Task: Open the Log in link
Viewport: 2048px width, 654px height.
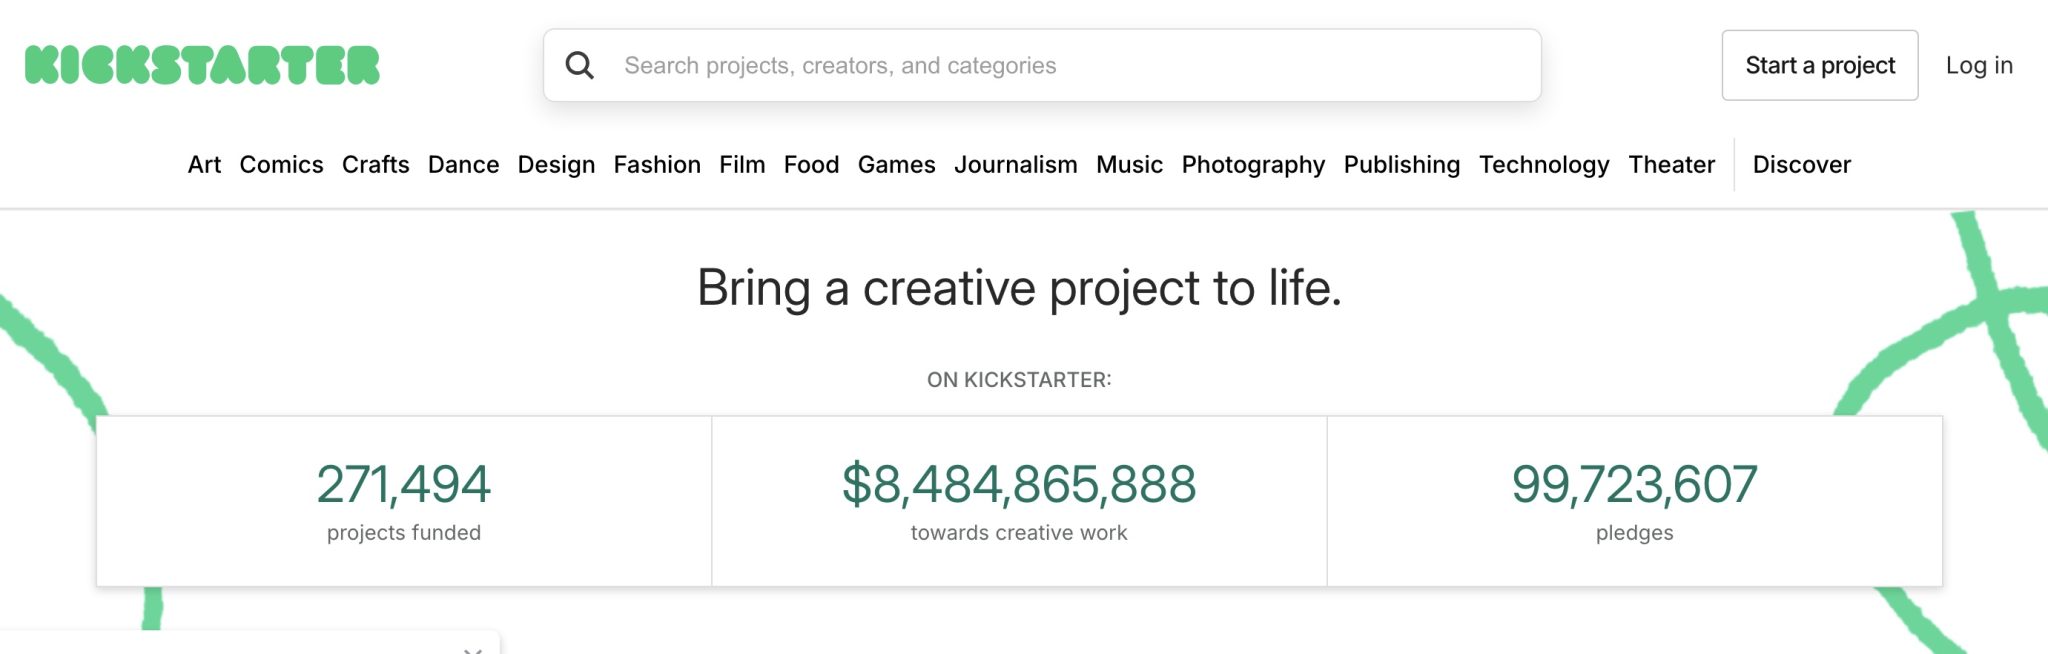Action: coord(1978,65)
